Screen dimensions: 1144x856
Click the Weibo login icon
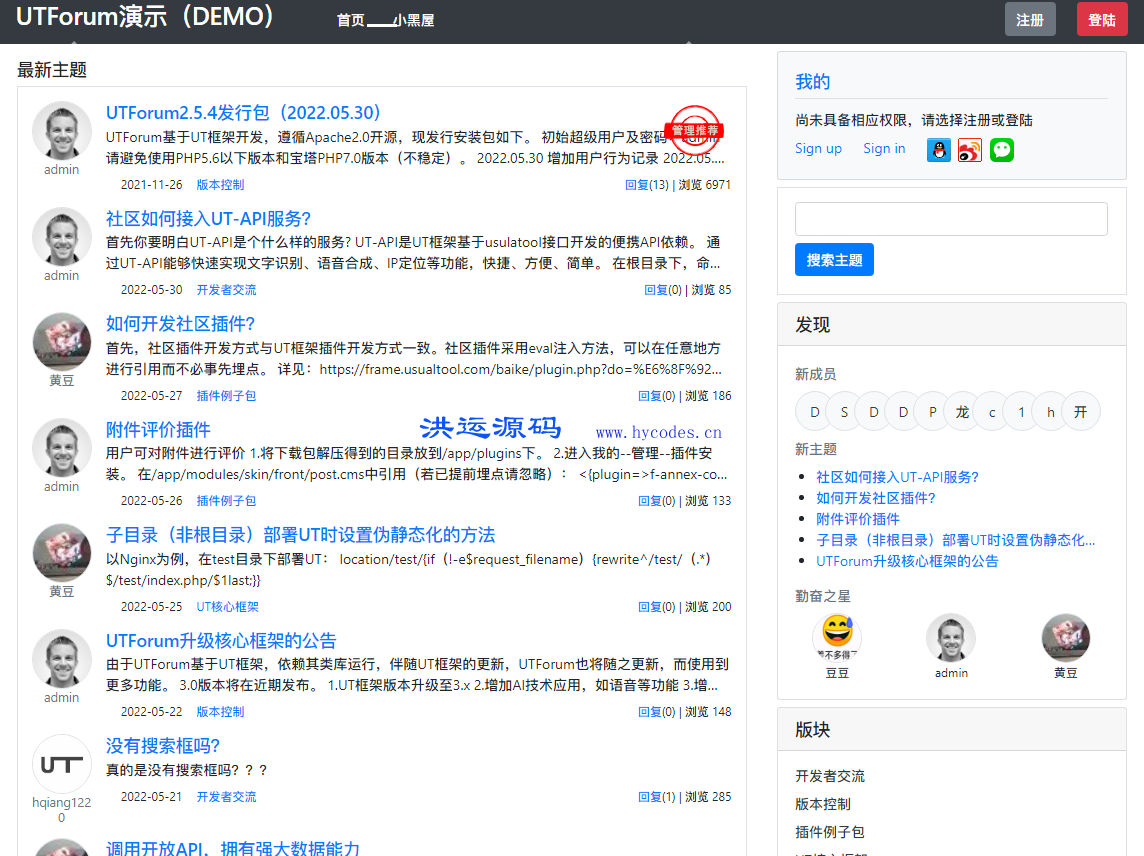click(x=970, y=150)
